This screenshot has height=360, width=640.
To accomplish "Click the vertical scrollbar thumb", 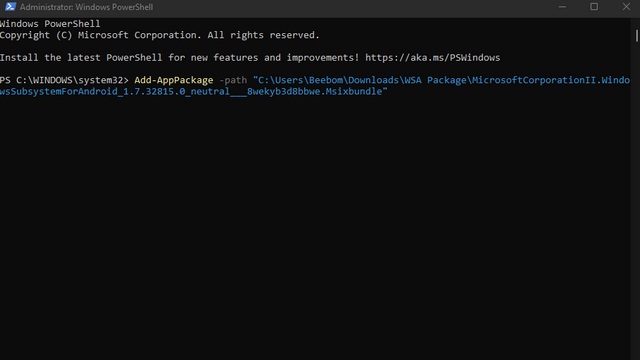I will tap(636, 36).
